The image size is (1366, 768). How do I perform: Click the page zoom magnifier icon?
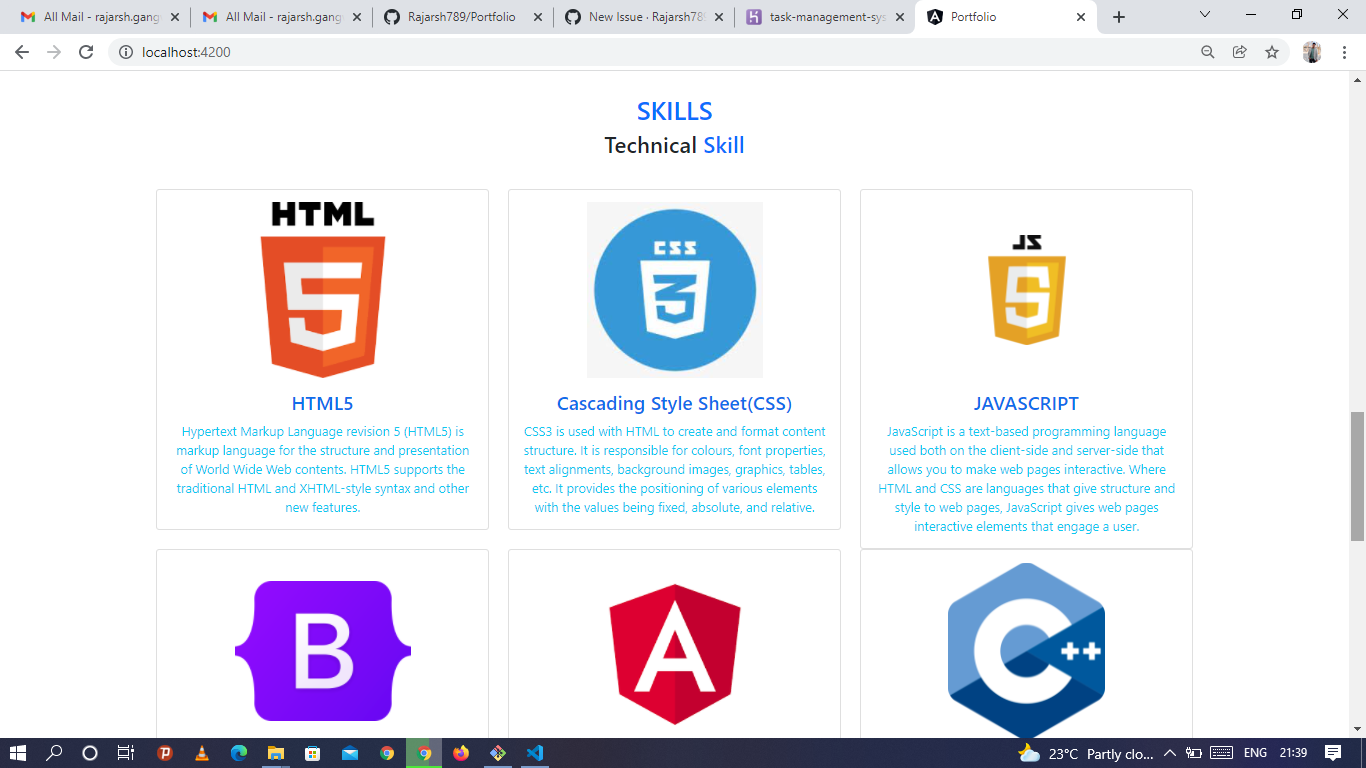pos(1209,51)
